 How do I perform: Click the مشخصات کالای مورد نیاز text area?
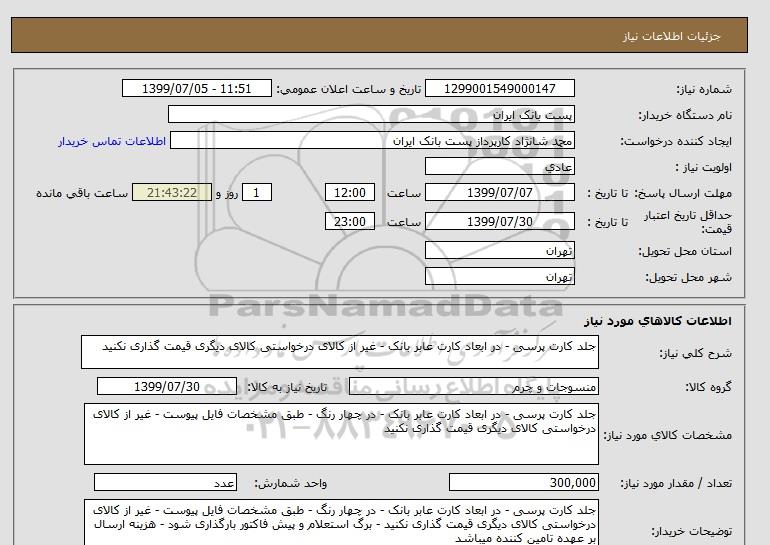pyautogui.click(x=340, y=434)
